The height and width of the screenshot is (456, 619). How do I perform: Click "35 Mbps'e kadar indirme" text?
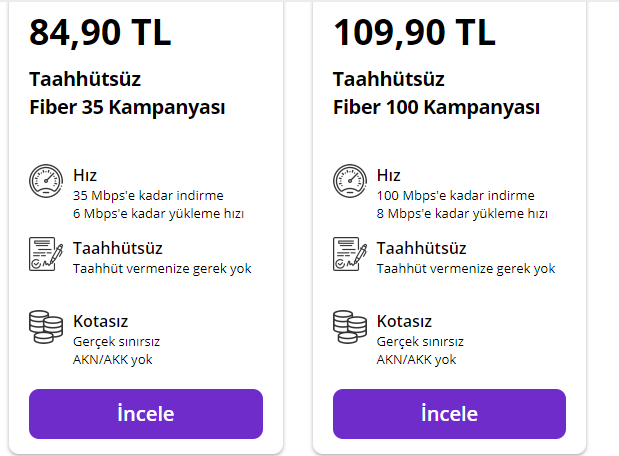pyautogui.click(x=148, y=196)
